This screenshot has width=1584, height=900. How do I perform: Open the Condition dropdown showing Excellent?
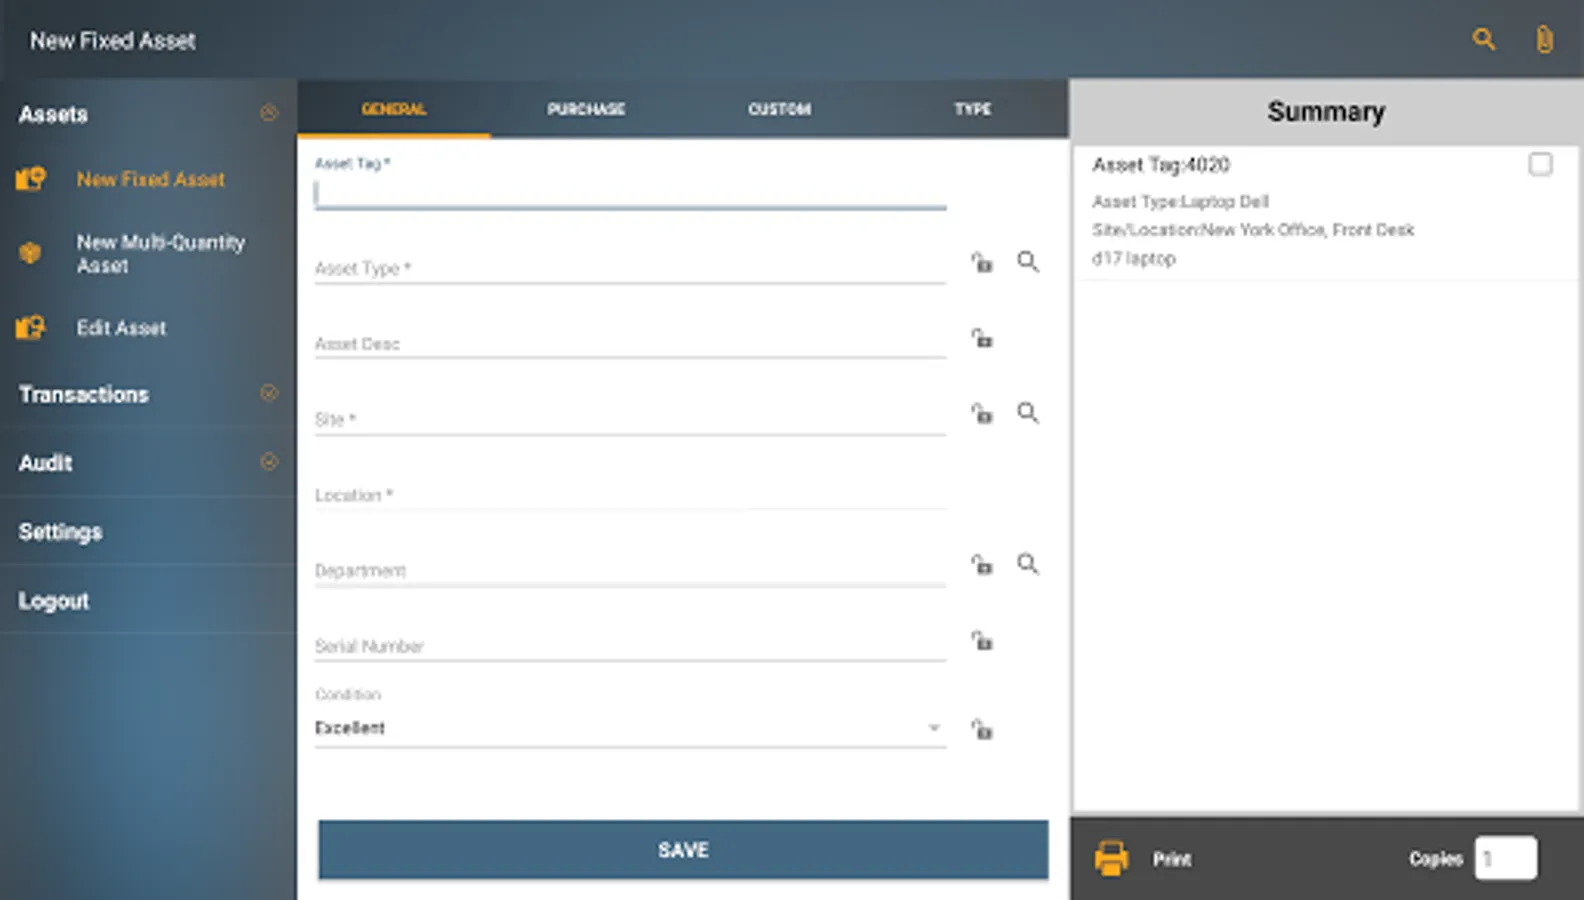point(630,728)
